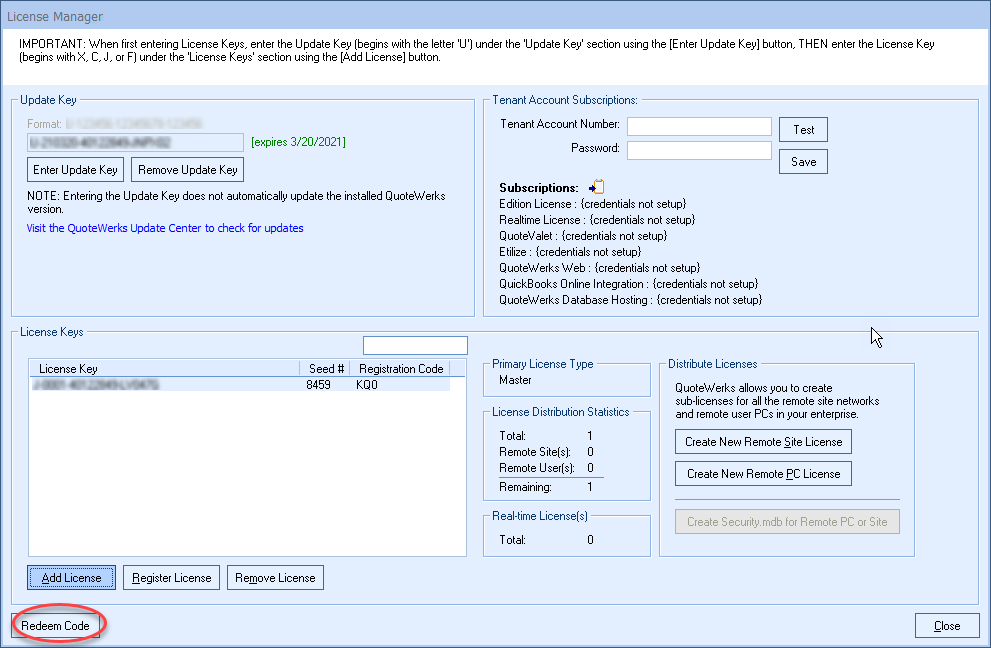Click the QuoteWerks Web subscription line

599,267
